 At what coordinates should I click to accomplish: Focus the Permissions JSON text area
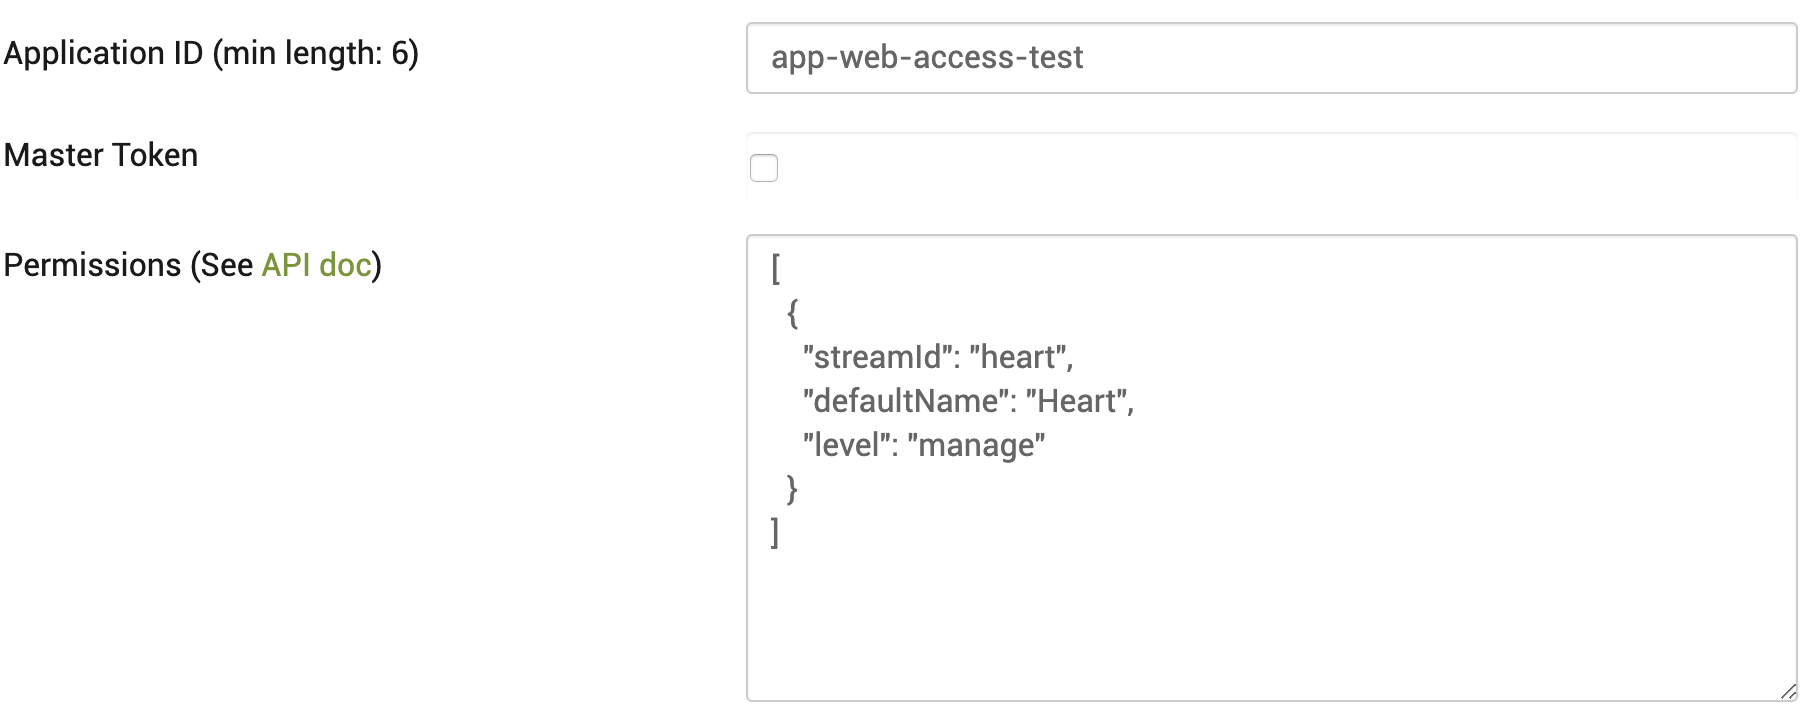point(1271,468)
